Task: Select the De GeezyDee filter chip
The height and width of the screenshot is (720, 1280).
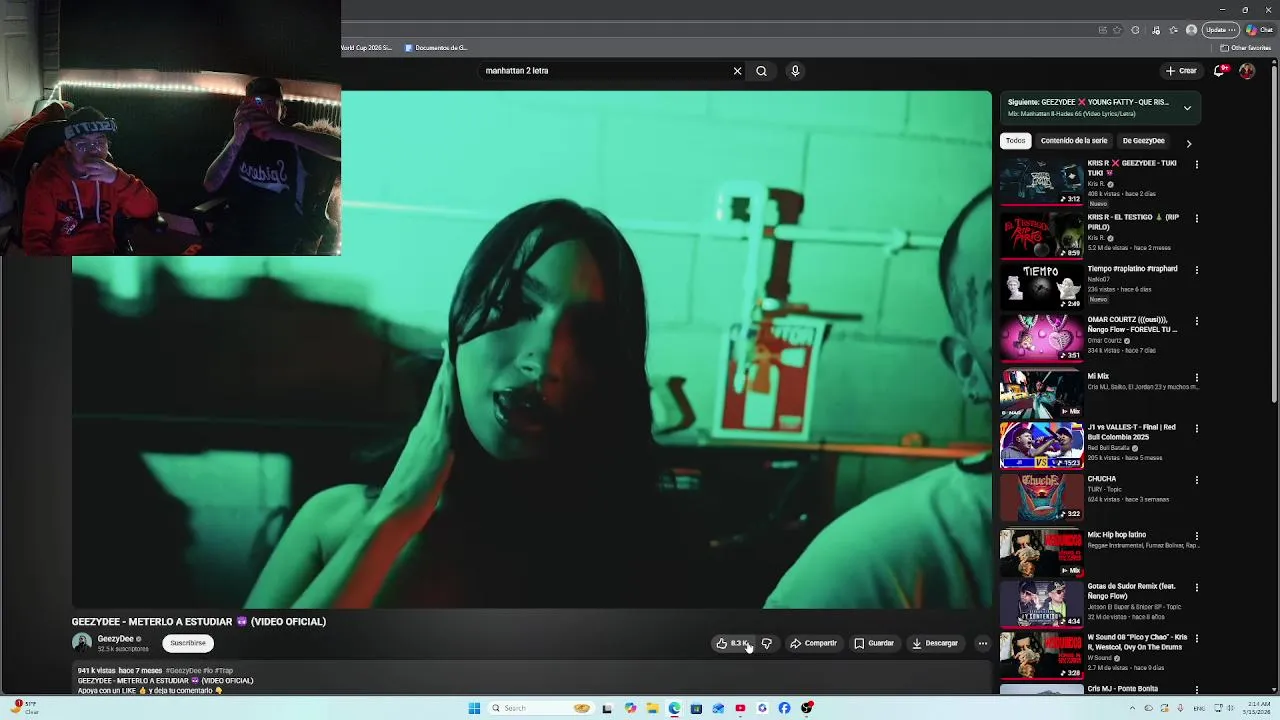Action: point(1143,141)
